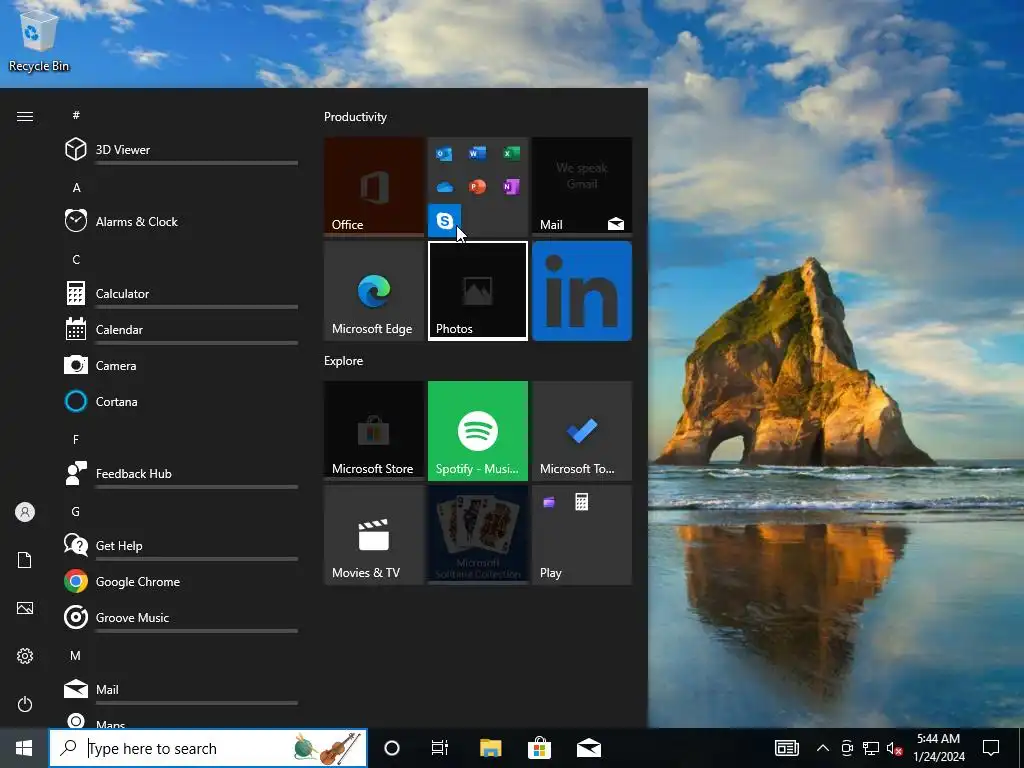Open News and interests taskbar icon
This screenshot has height=768, width=1024.
787,748
